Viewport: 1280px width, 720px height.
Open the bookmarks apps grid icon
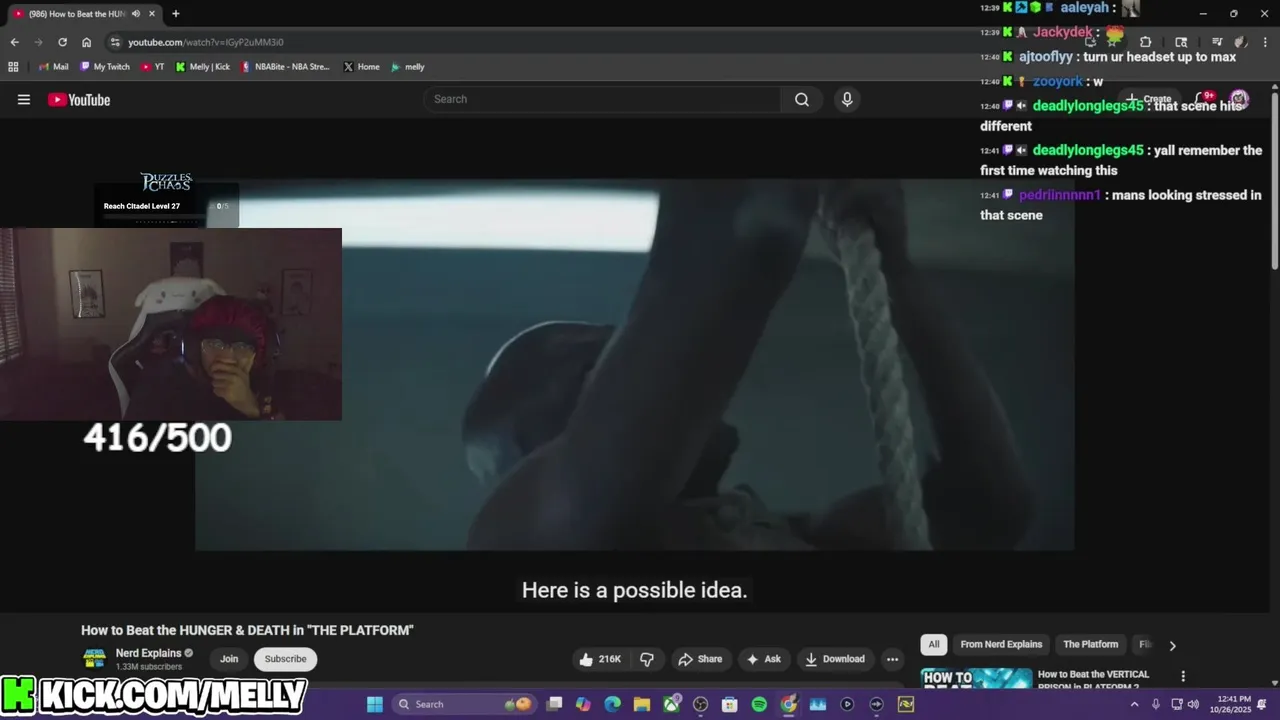click(x=13, y=67)
